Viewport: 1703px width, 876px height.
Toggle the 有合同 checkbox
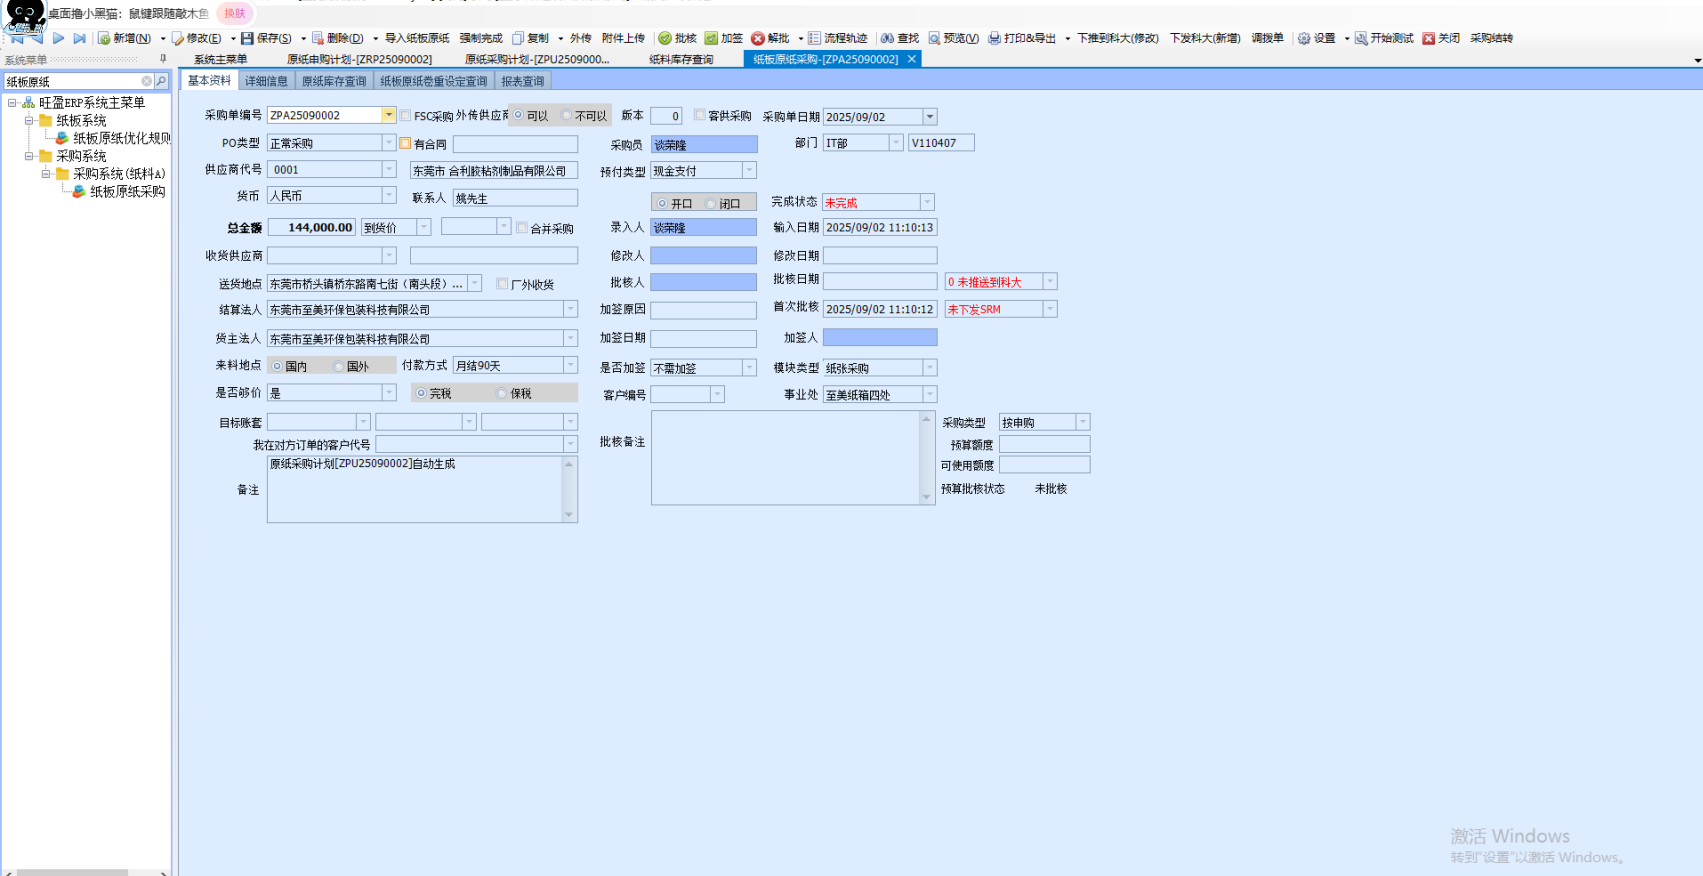coord(405,143)
